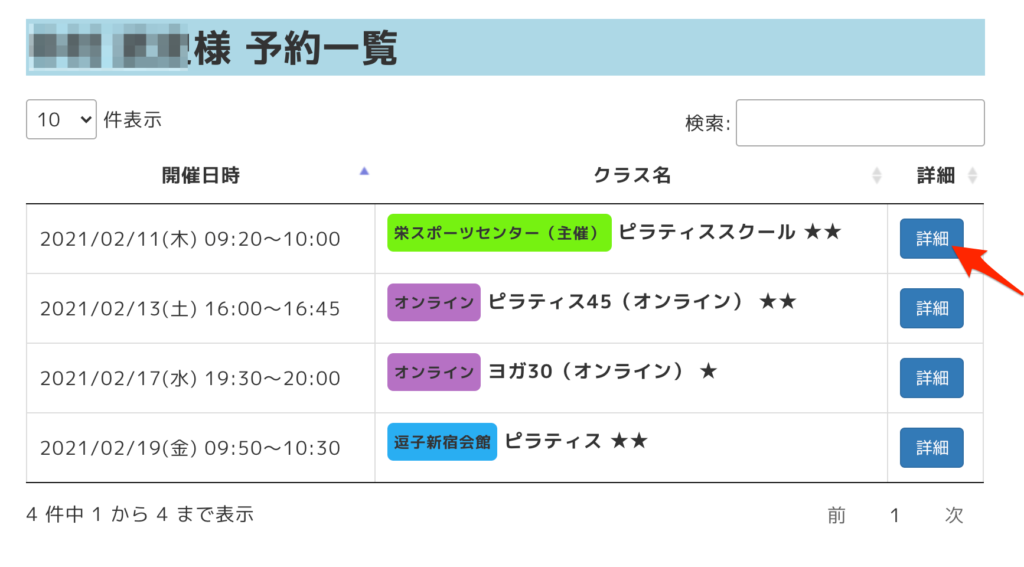This screenshot has width=1024, height=567.
Task: Open 詳細 for ピラティススクール class
Action: 931,238
